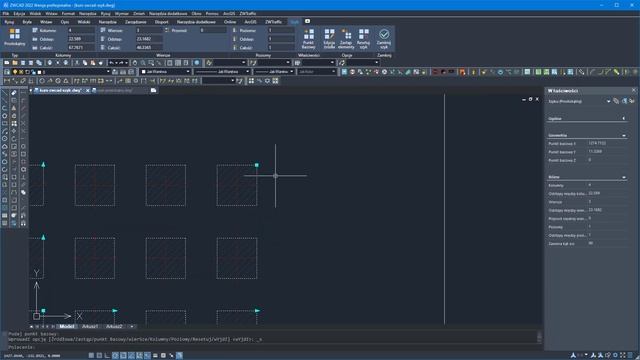Toggle grid display in status bar
This screenshot has width=640, height=360.
99,356
